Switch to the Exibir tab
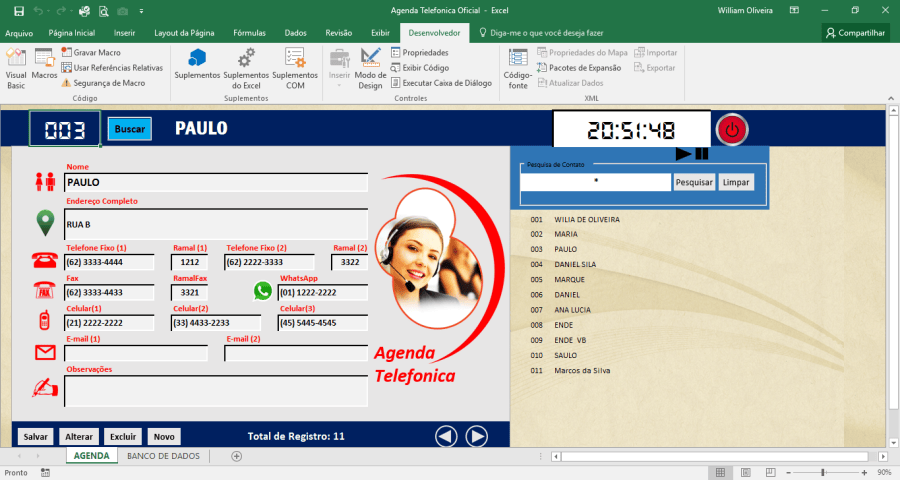900x480 pixels. (380, 33)
